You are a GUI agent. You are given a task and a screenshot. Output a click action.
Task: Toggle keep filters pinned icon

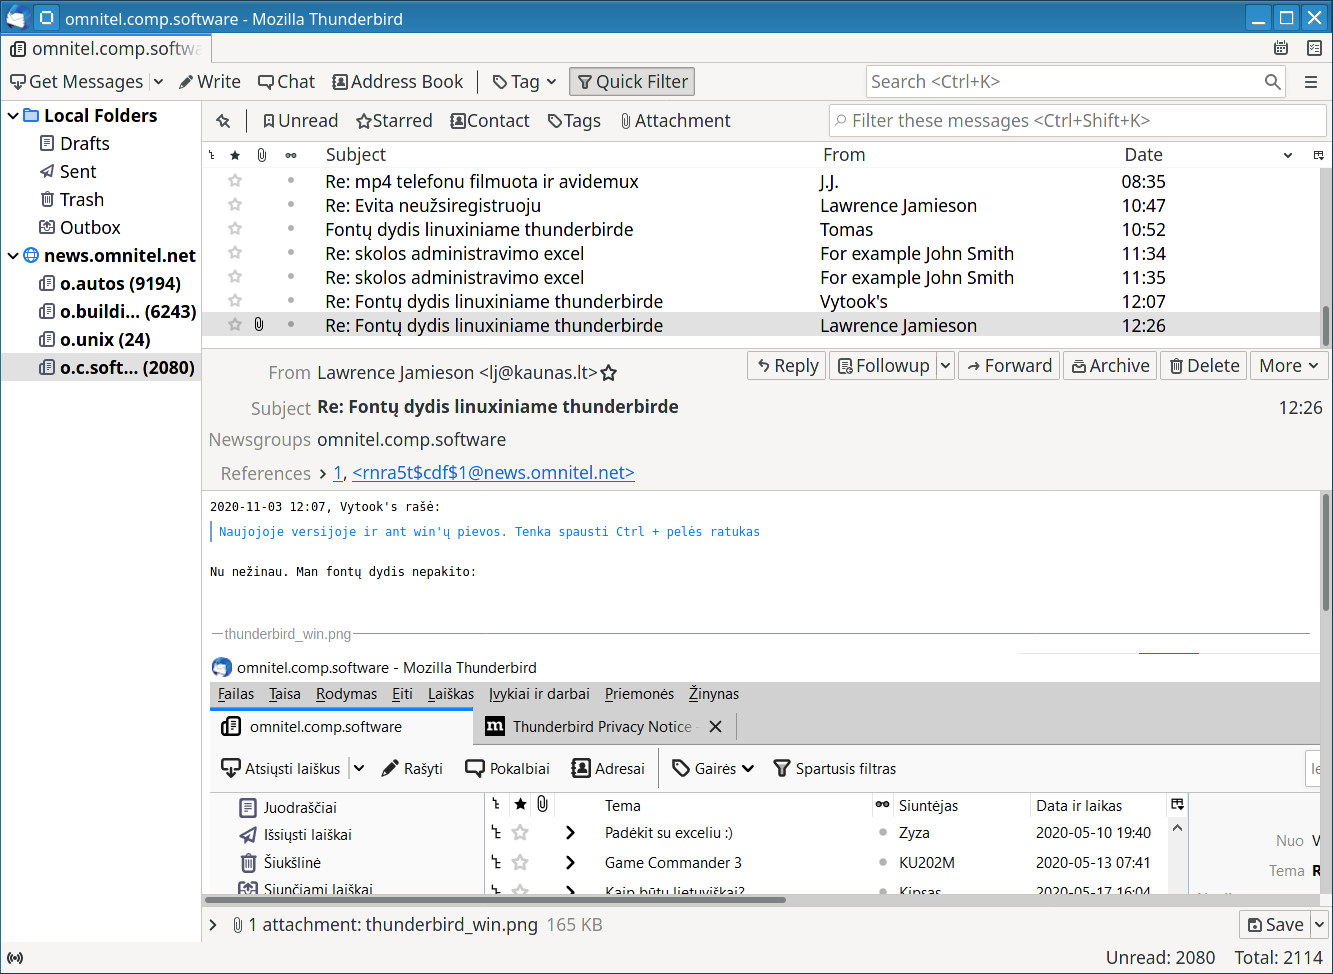pos(223,121)
